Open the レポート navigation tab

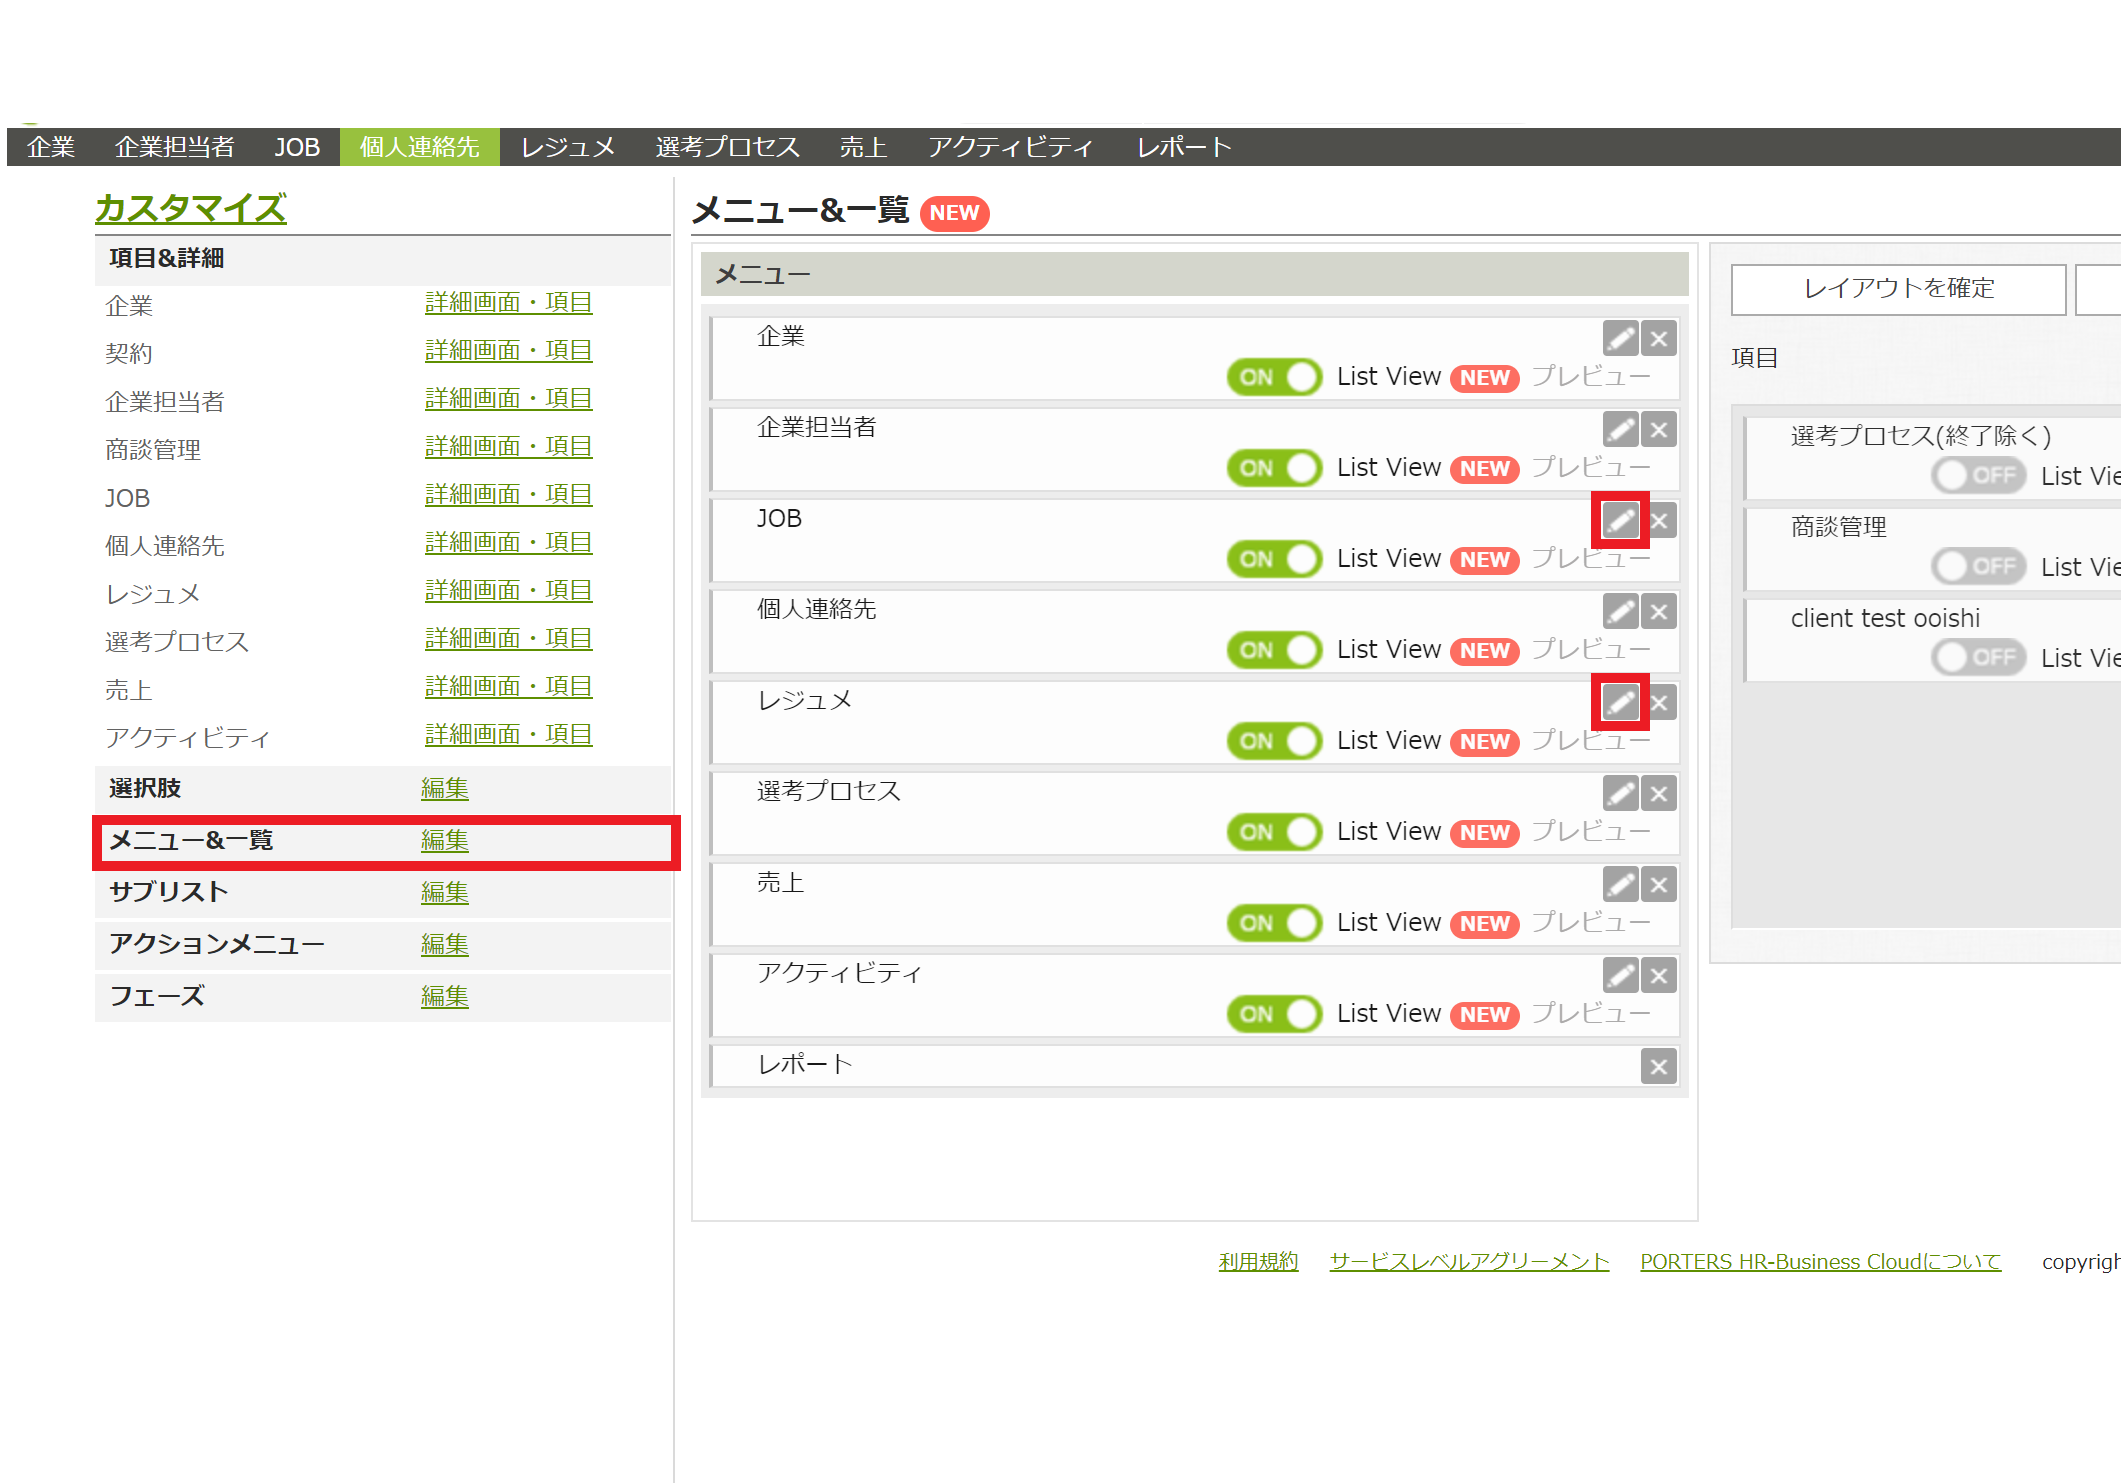click(x=1184, y=147)
